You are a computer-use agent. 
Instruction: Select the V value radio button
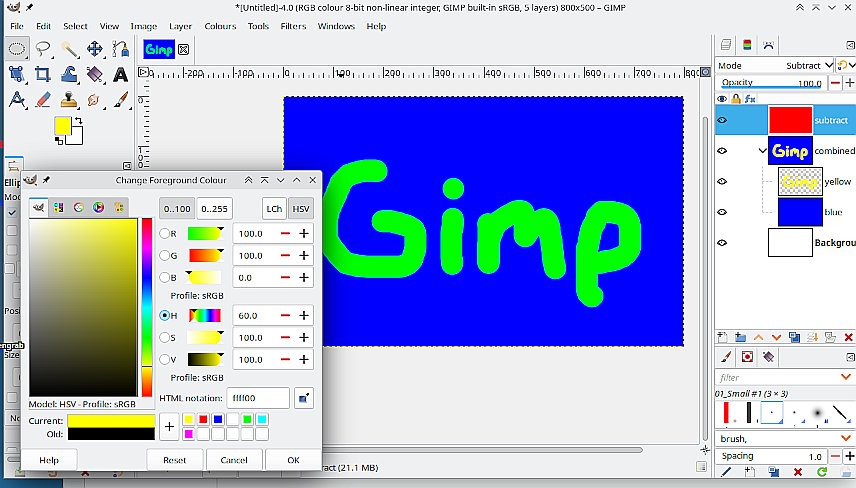[x=165, y=359]
